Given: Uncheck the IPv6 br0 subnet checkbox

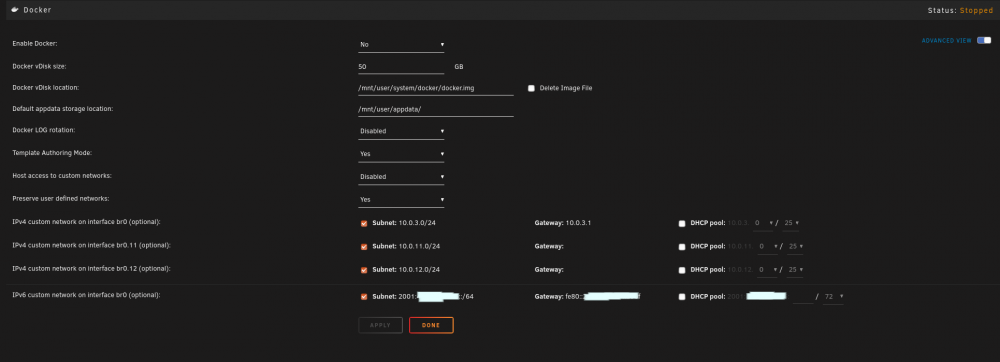Looking at the screenshot, I should pyautogui.click(x=364, y=297).
